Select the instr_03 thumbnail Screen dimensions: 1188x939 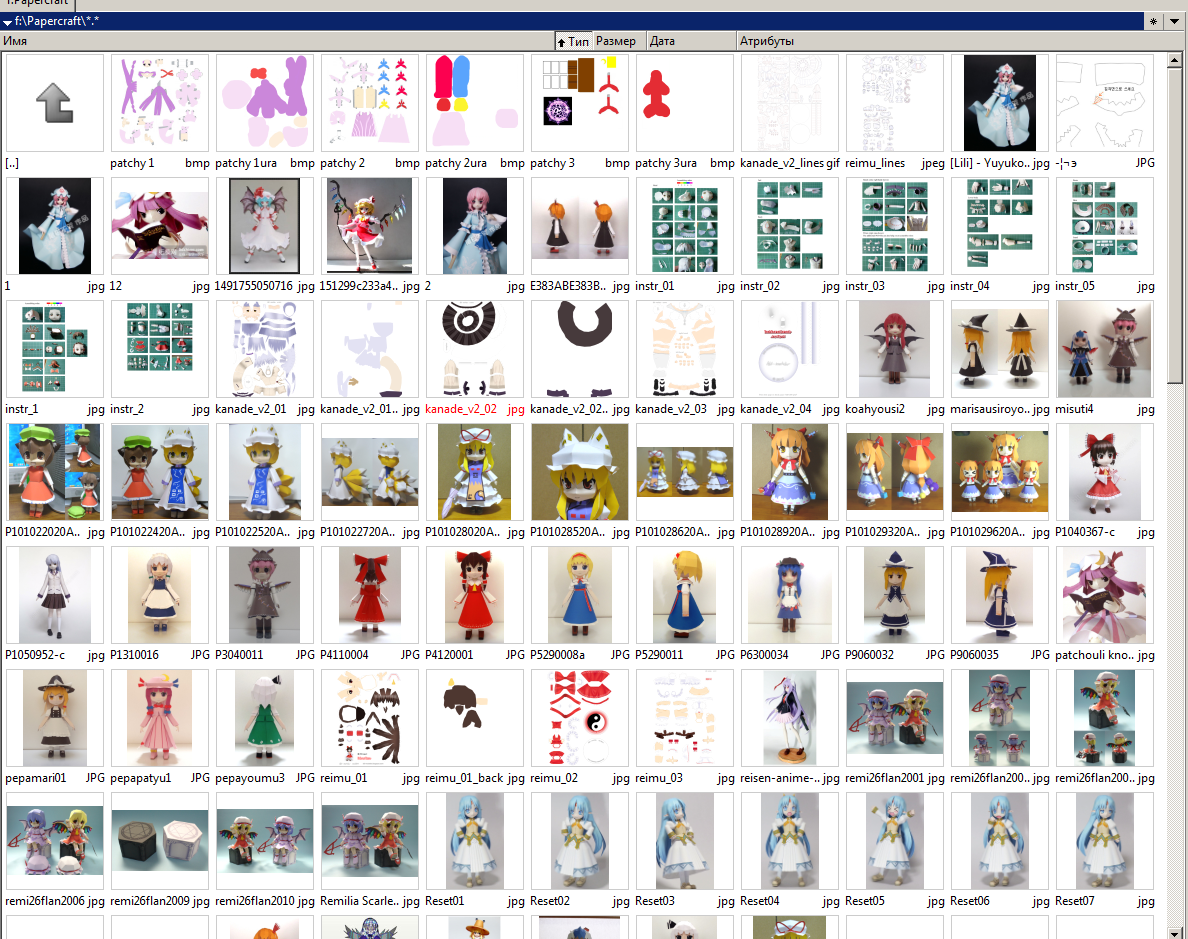(895, 226)
